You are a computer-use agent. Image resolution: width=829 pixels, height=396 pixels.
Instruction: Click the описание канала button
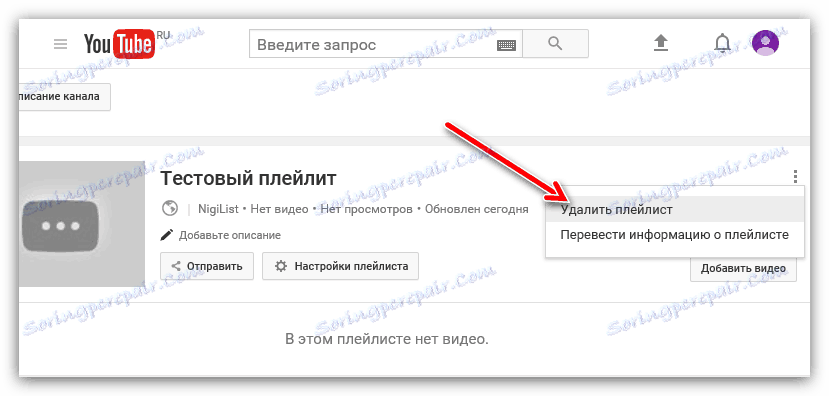tap(65, 97)
